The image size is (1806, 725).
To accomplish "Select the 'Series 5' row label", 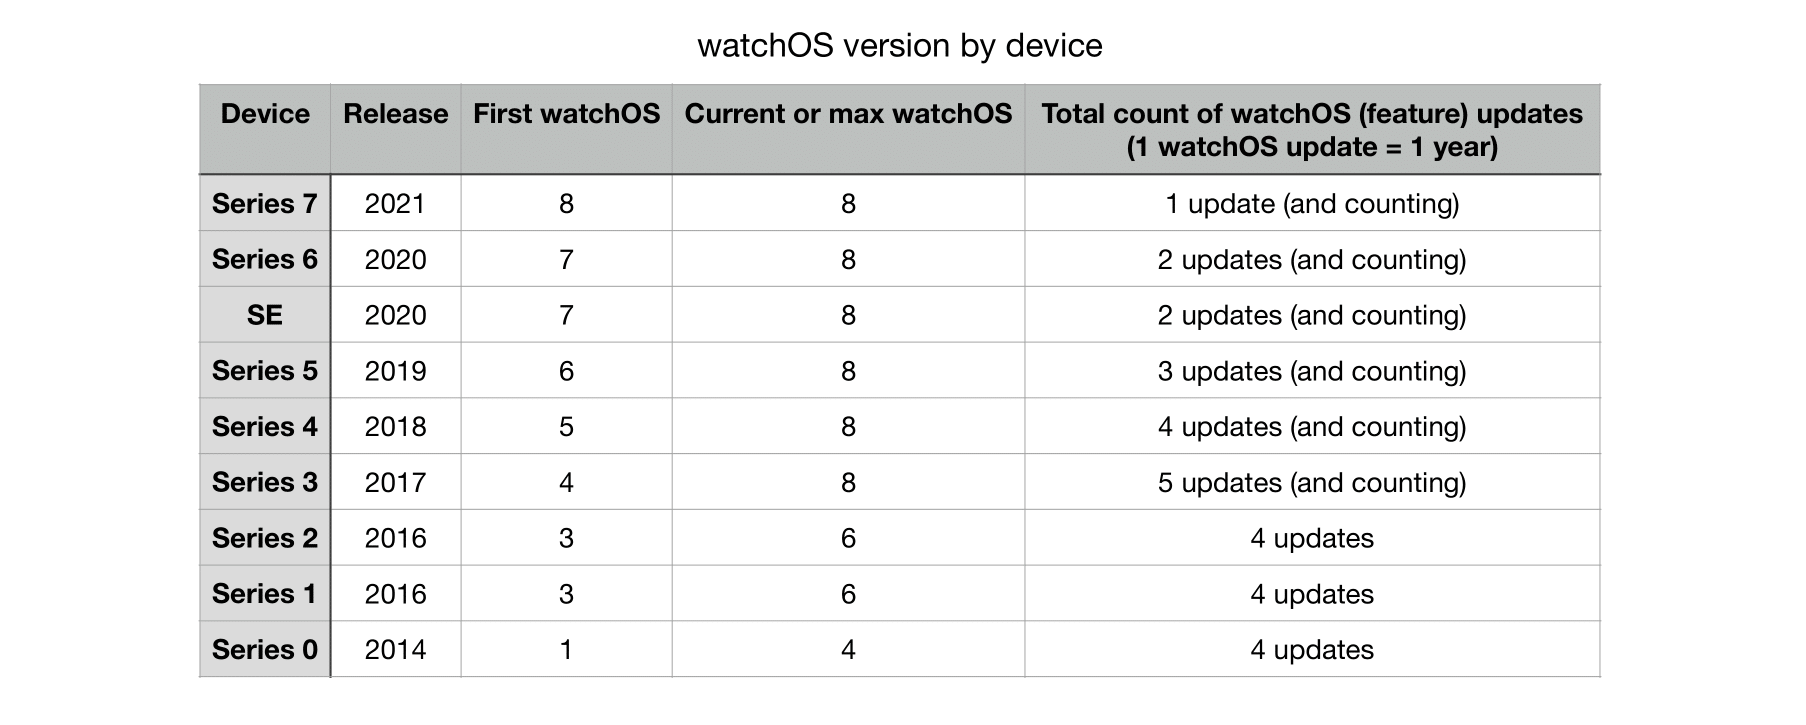I will pyautogui.click(x=265, y=371).
